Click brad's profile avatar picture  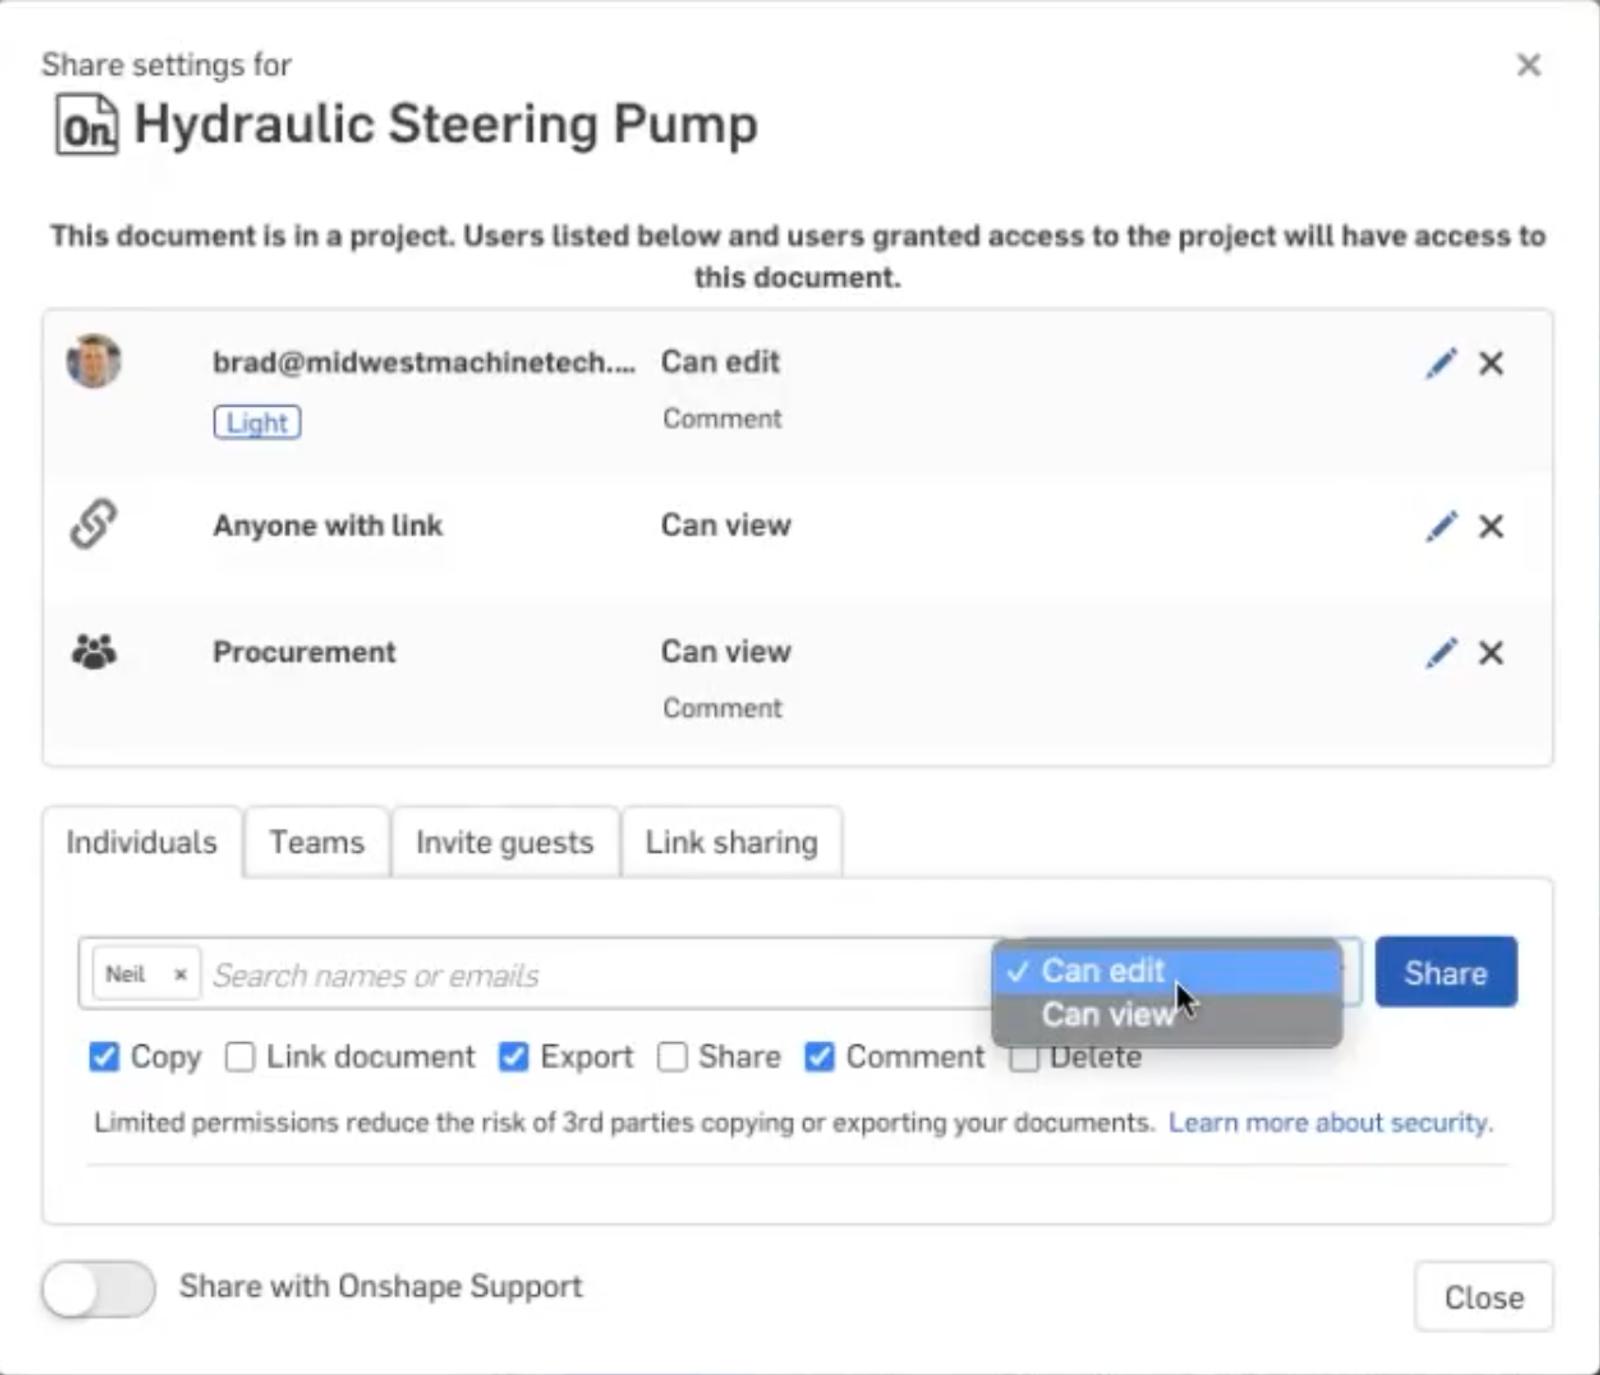(92, 361)
